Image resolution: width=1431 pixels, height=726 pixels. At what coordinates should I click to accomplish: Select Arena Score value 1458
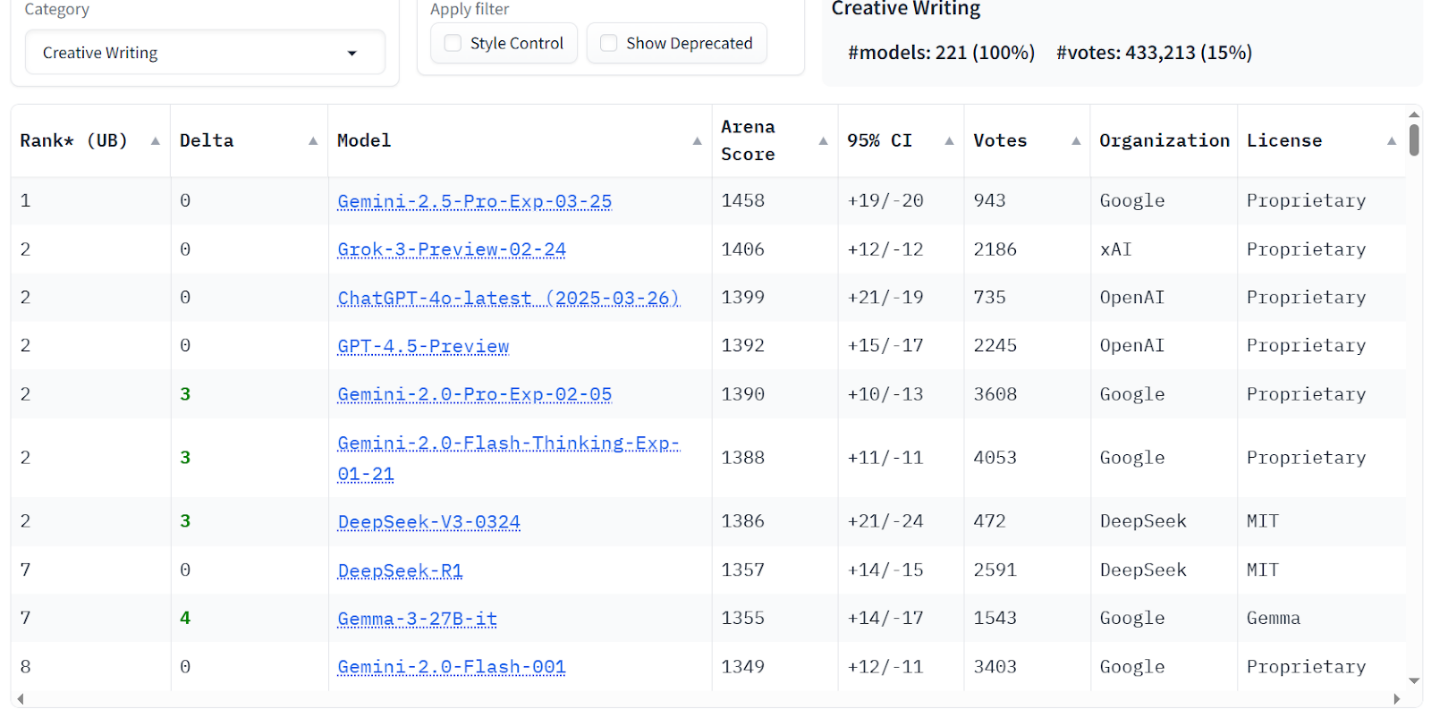[743, 201]
